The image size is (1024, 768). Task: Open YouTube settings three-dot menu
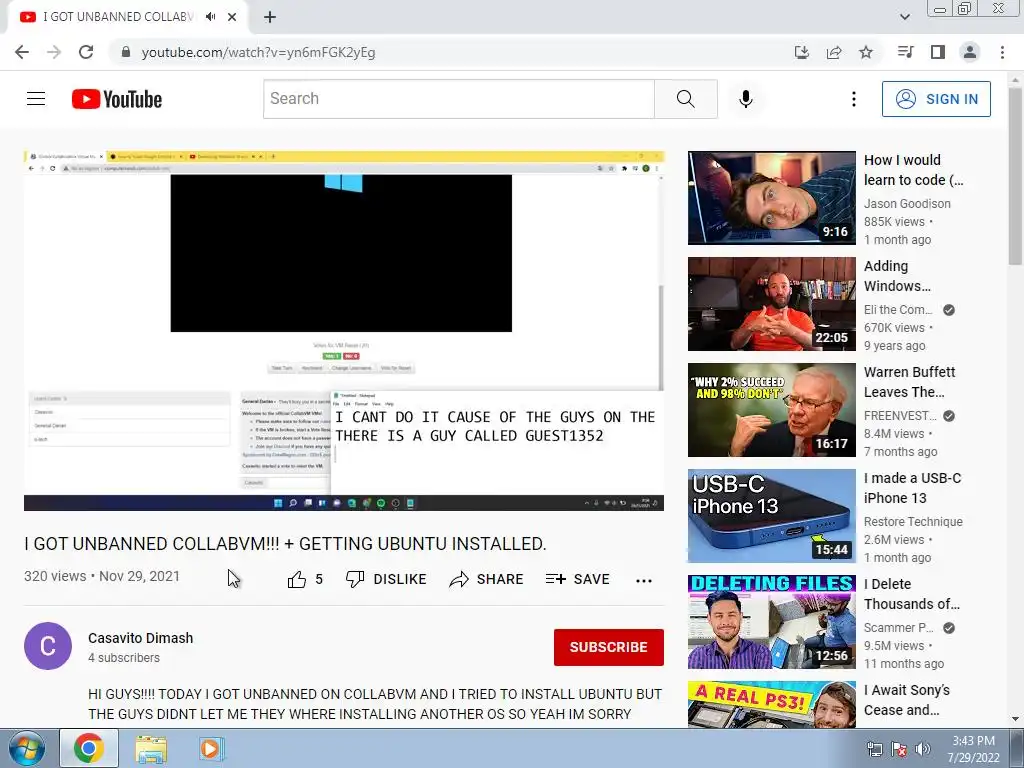(854, 99)
